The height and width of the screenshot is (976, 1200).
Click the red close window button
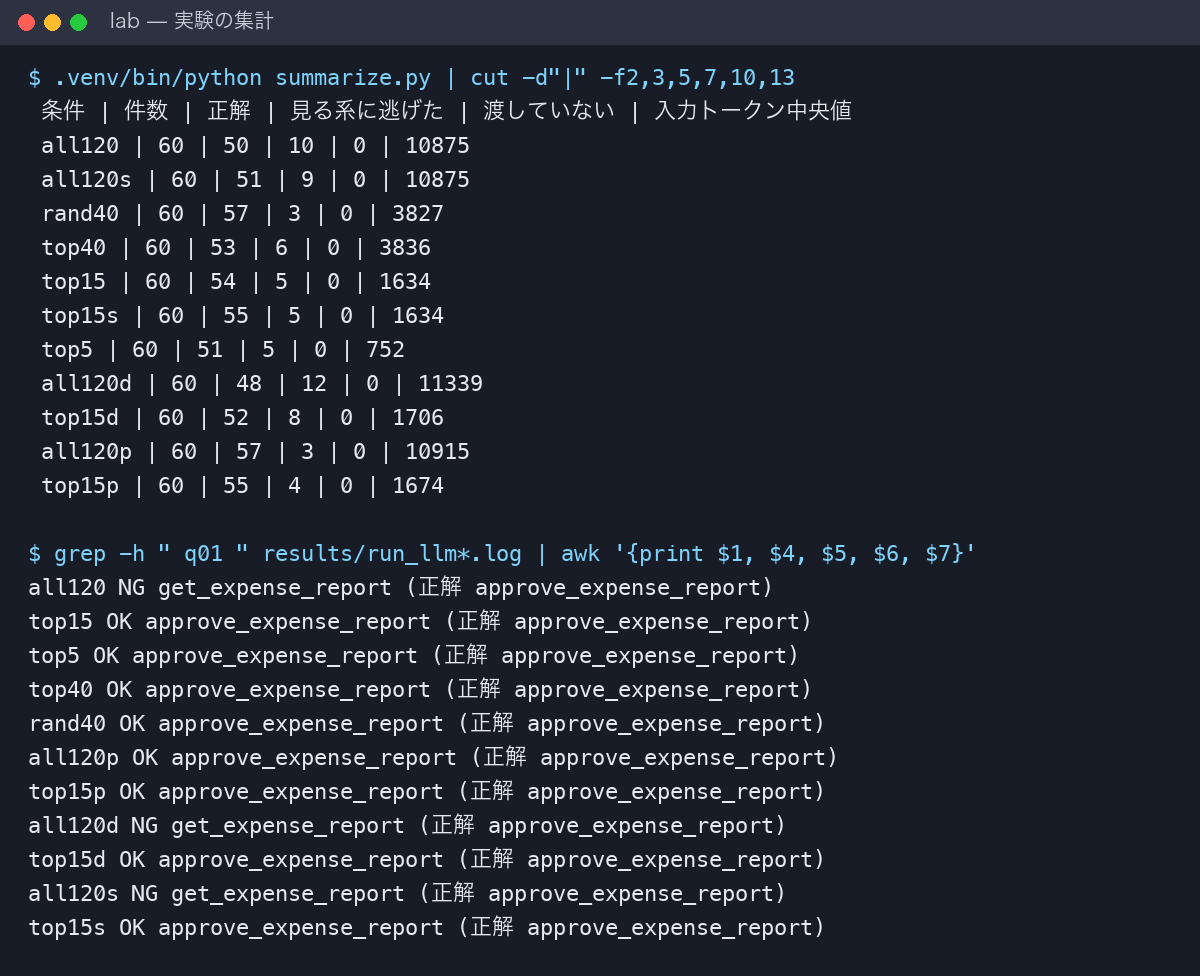coord(26,22)
